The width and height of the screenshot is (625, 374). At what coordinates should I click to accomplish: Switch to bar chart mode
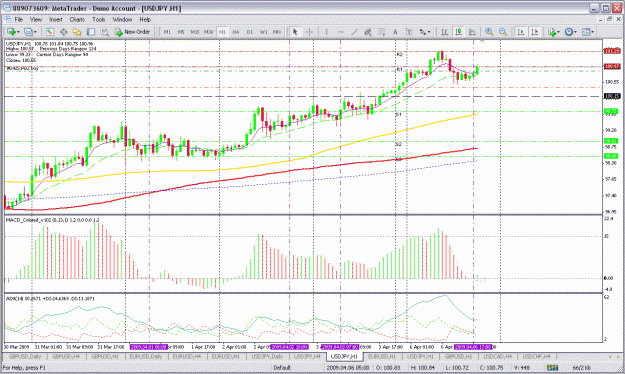pos(444,32)
